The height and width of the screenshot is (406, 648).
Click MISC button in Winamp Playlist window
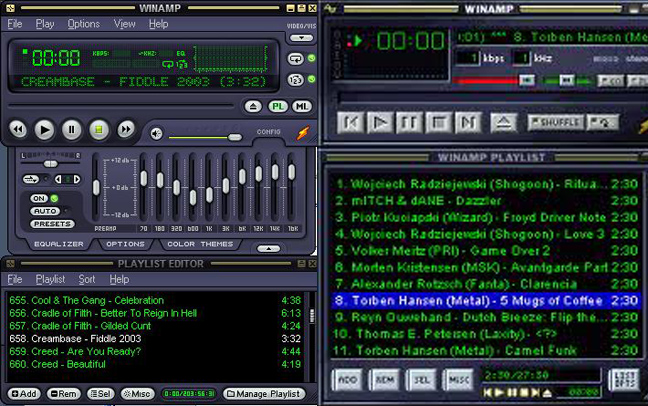(458, 380)
